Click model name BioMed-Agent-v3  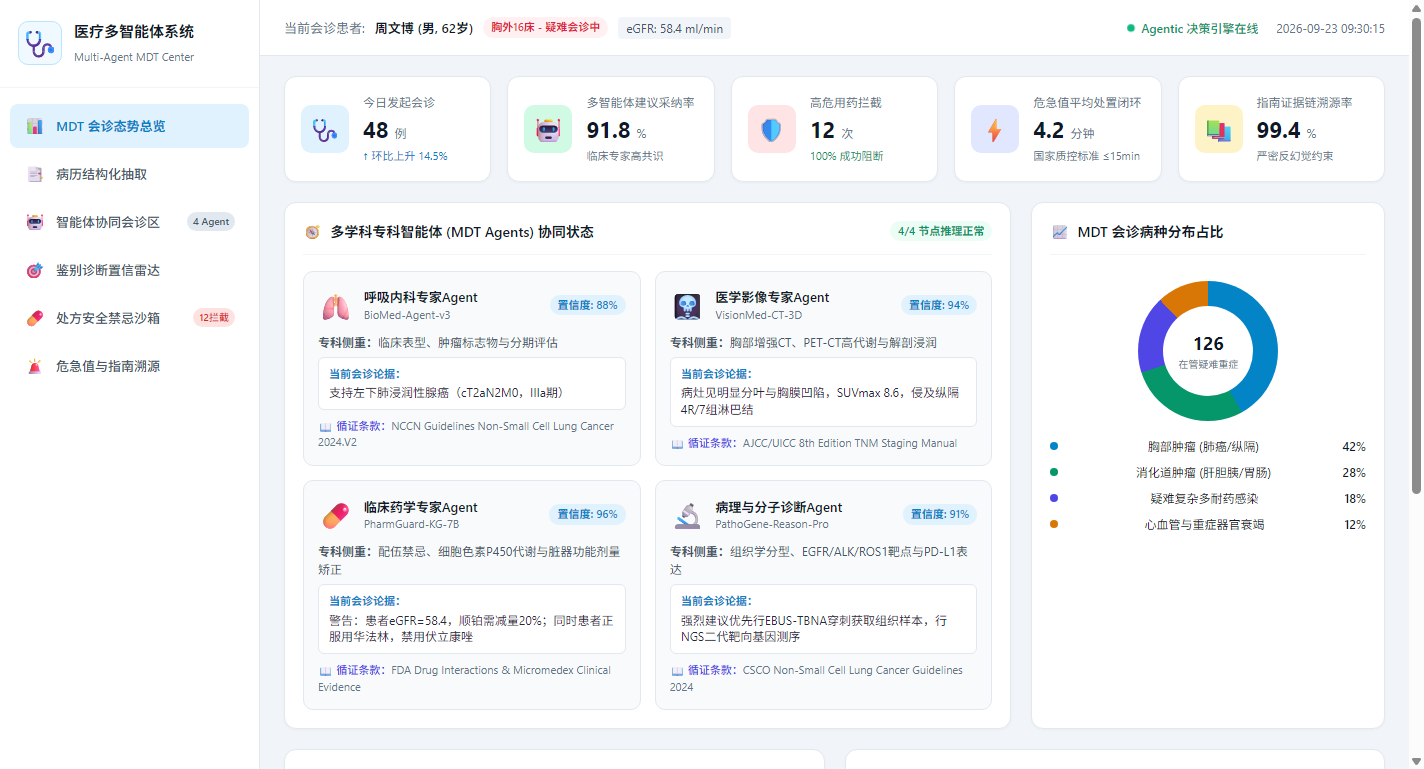pyautogui.click(x=407, y=314)
